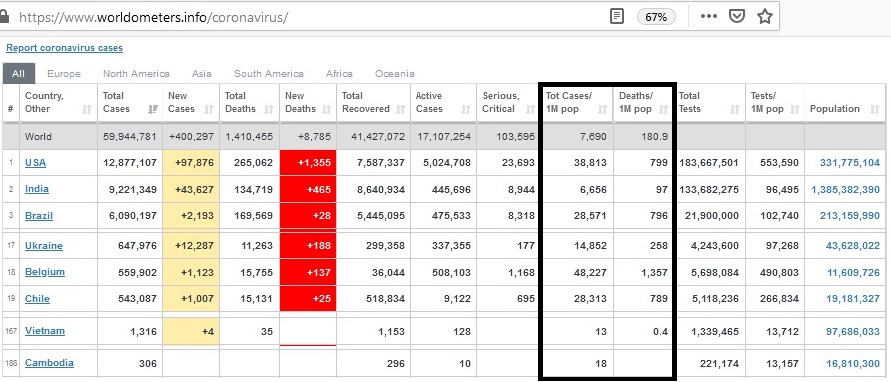Switch to the South America tab
The width and height of the screenshot is (891, 382).
(x=269, y=73)
